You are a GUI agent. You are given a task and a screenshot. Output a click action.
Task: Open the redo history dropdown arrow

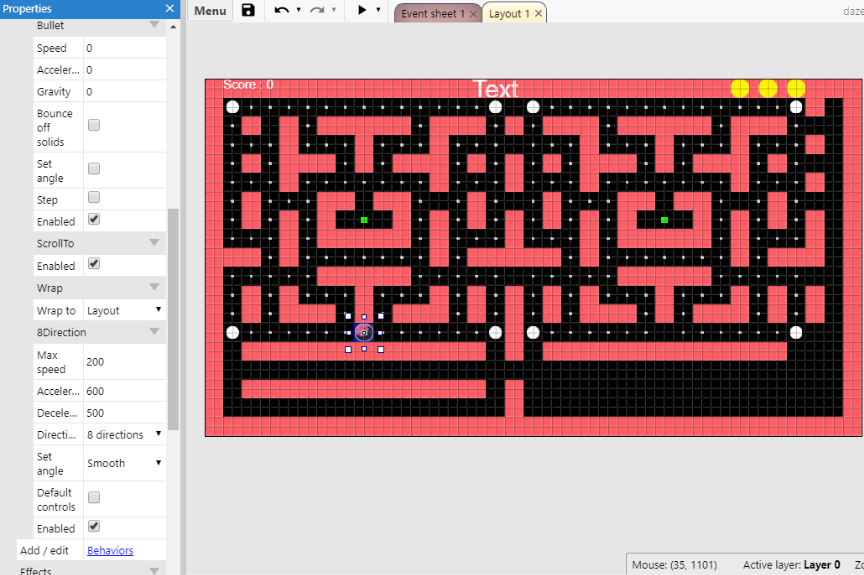334,9
